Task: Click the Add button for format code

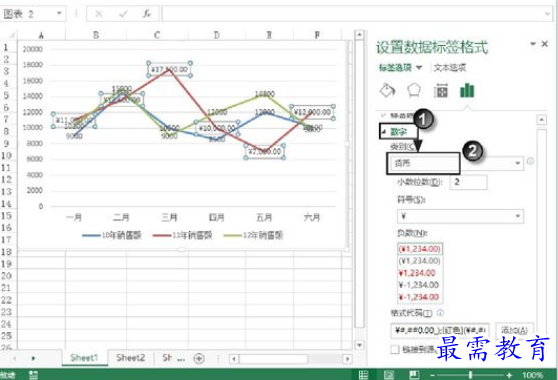Action: pyautogui.click(x=514, y=330)
